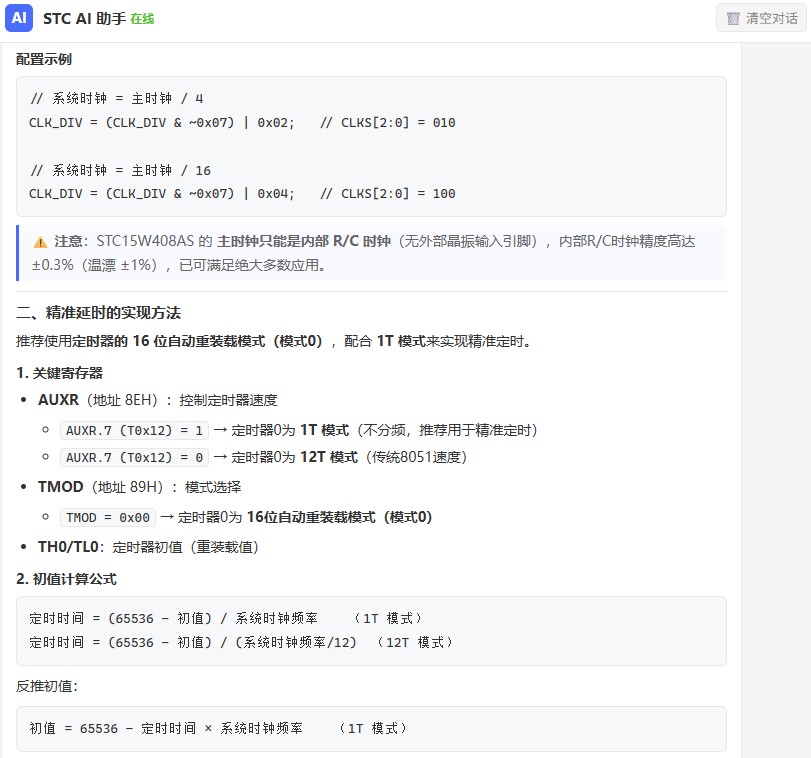This screenshot has height=758, width=811.
Task: Click the 反推初值 label
Action: click(x=47, y=686)
